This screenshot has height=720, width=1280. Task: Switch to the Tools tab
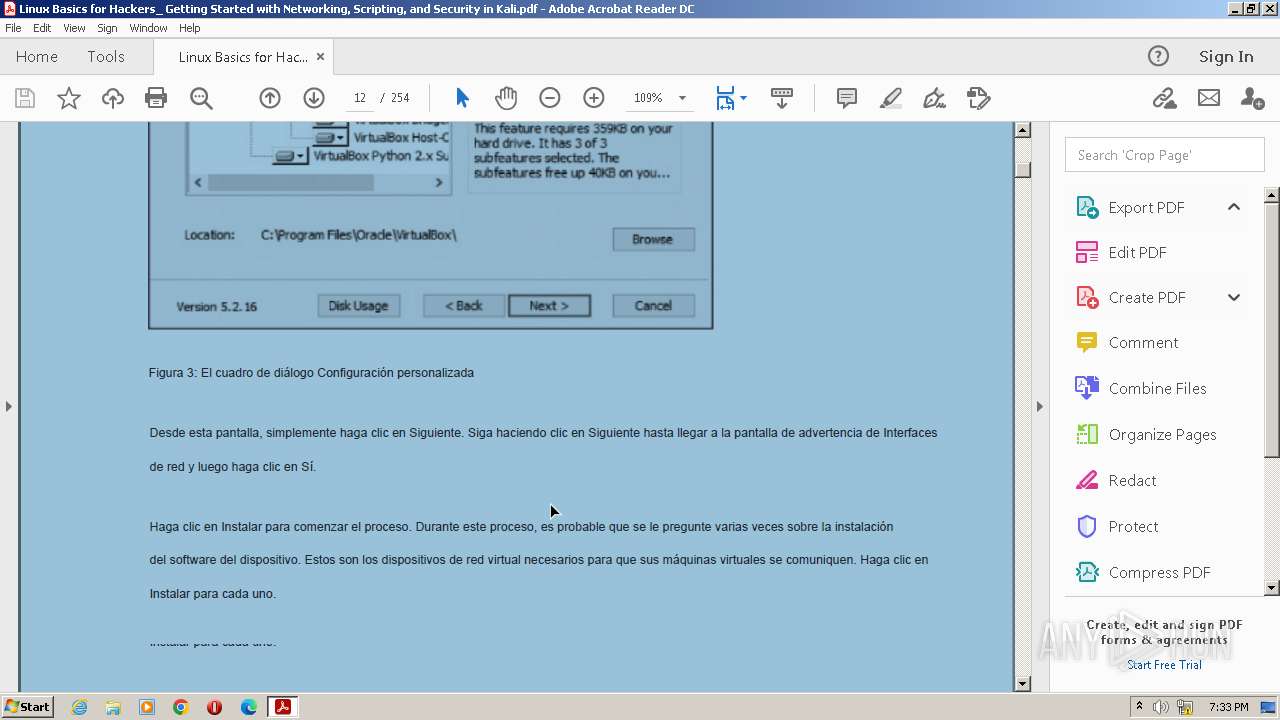tap(106, 57)
